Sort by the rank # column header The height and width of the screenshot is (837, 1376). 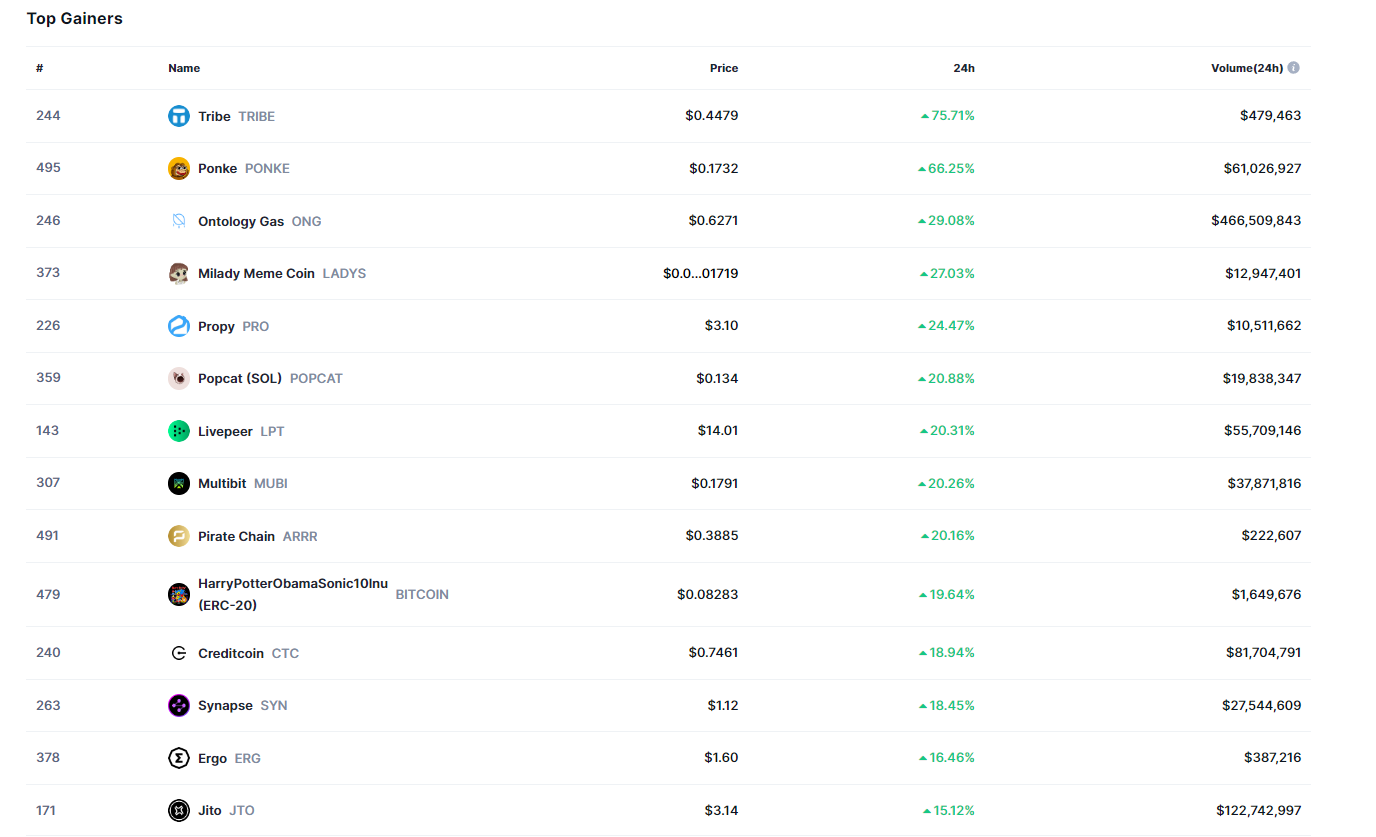coord(39,68)
